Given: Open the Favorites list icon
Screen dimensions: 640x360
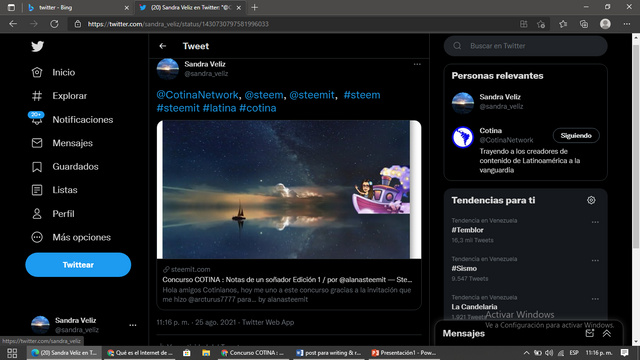Looking at the screenshot, I should pyautogui.click(x=563, y=24).
